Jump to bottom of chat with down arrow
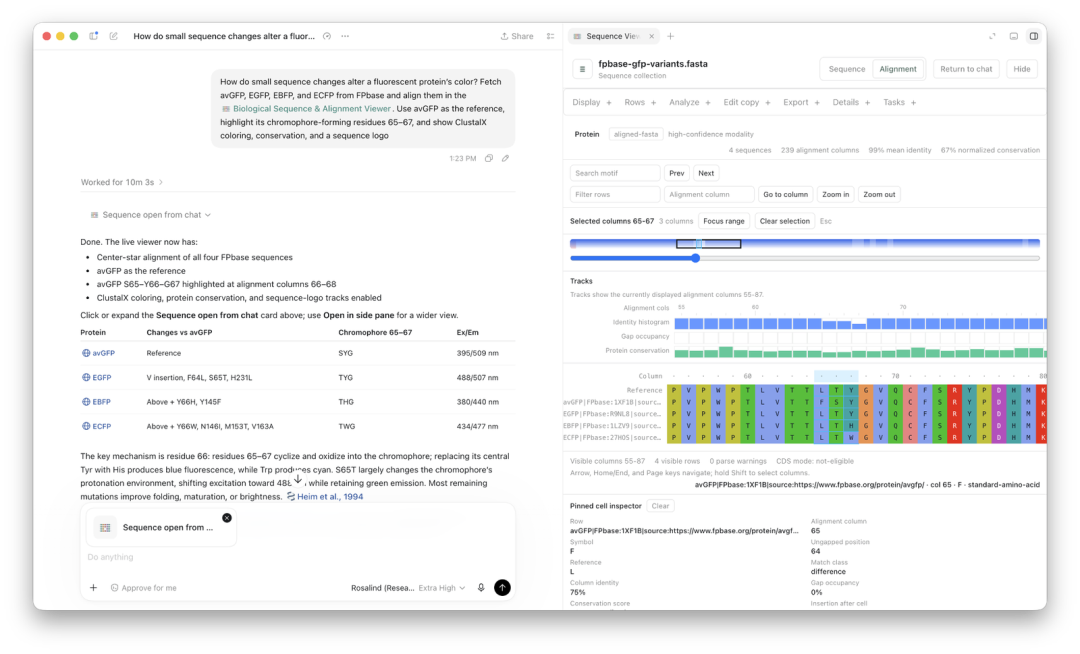 pyautogui.click(x=298, y=479)
